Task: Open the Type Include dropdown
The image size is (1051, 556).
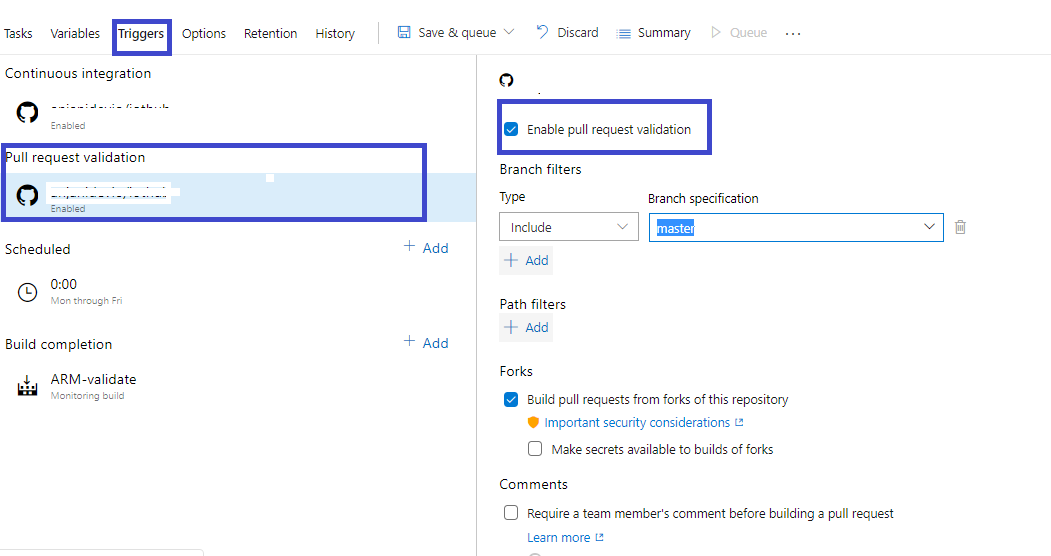Action: pyautogui.click(x=568, y=227)
